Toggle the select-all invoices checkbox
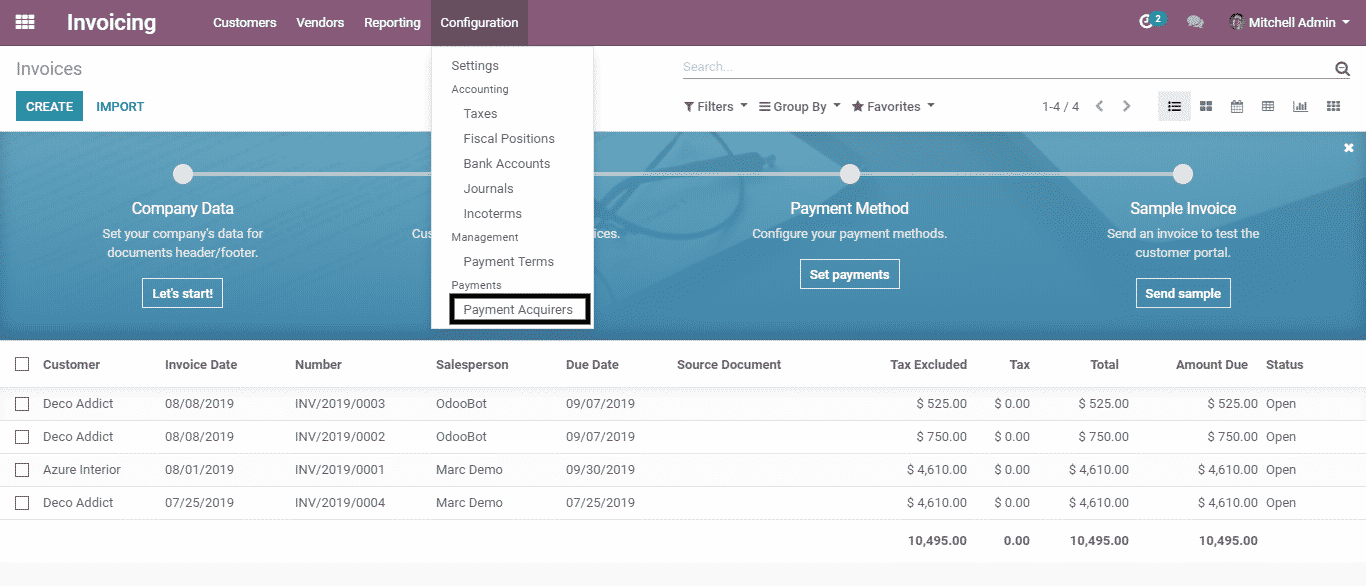 point(22,365)
